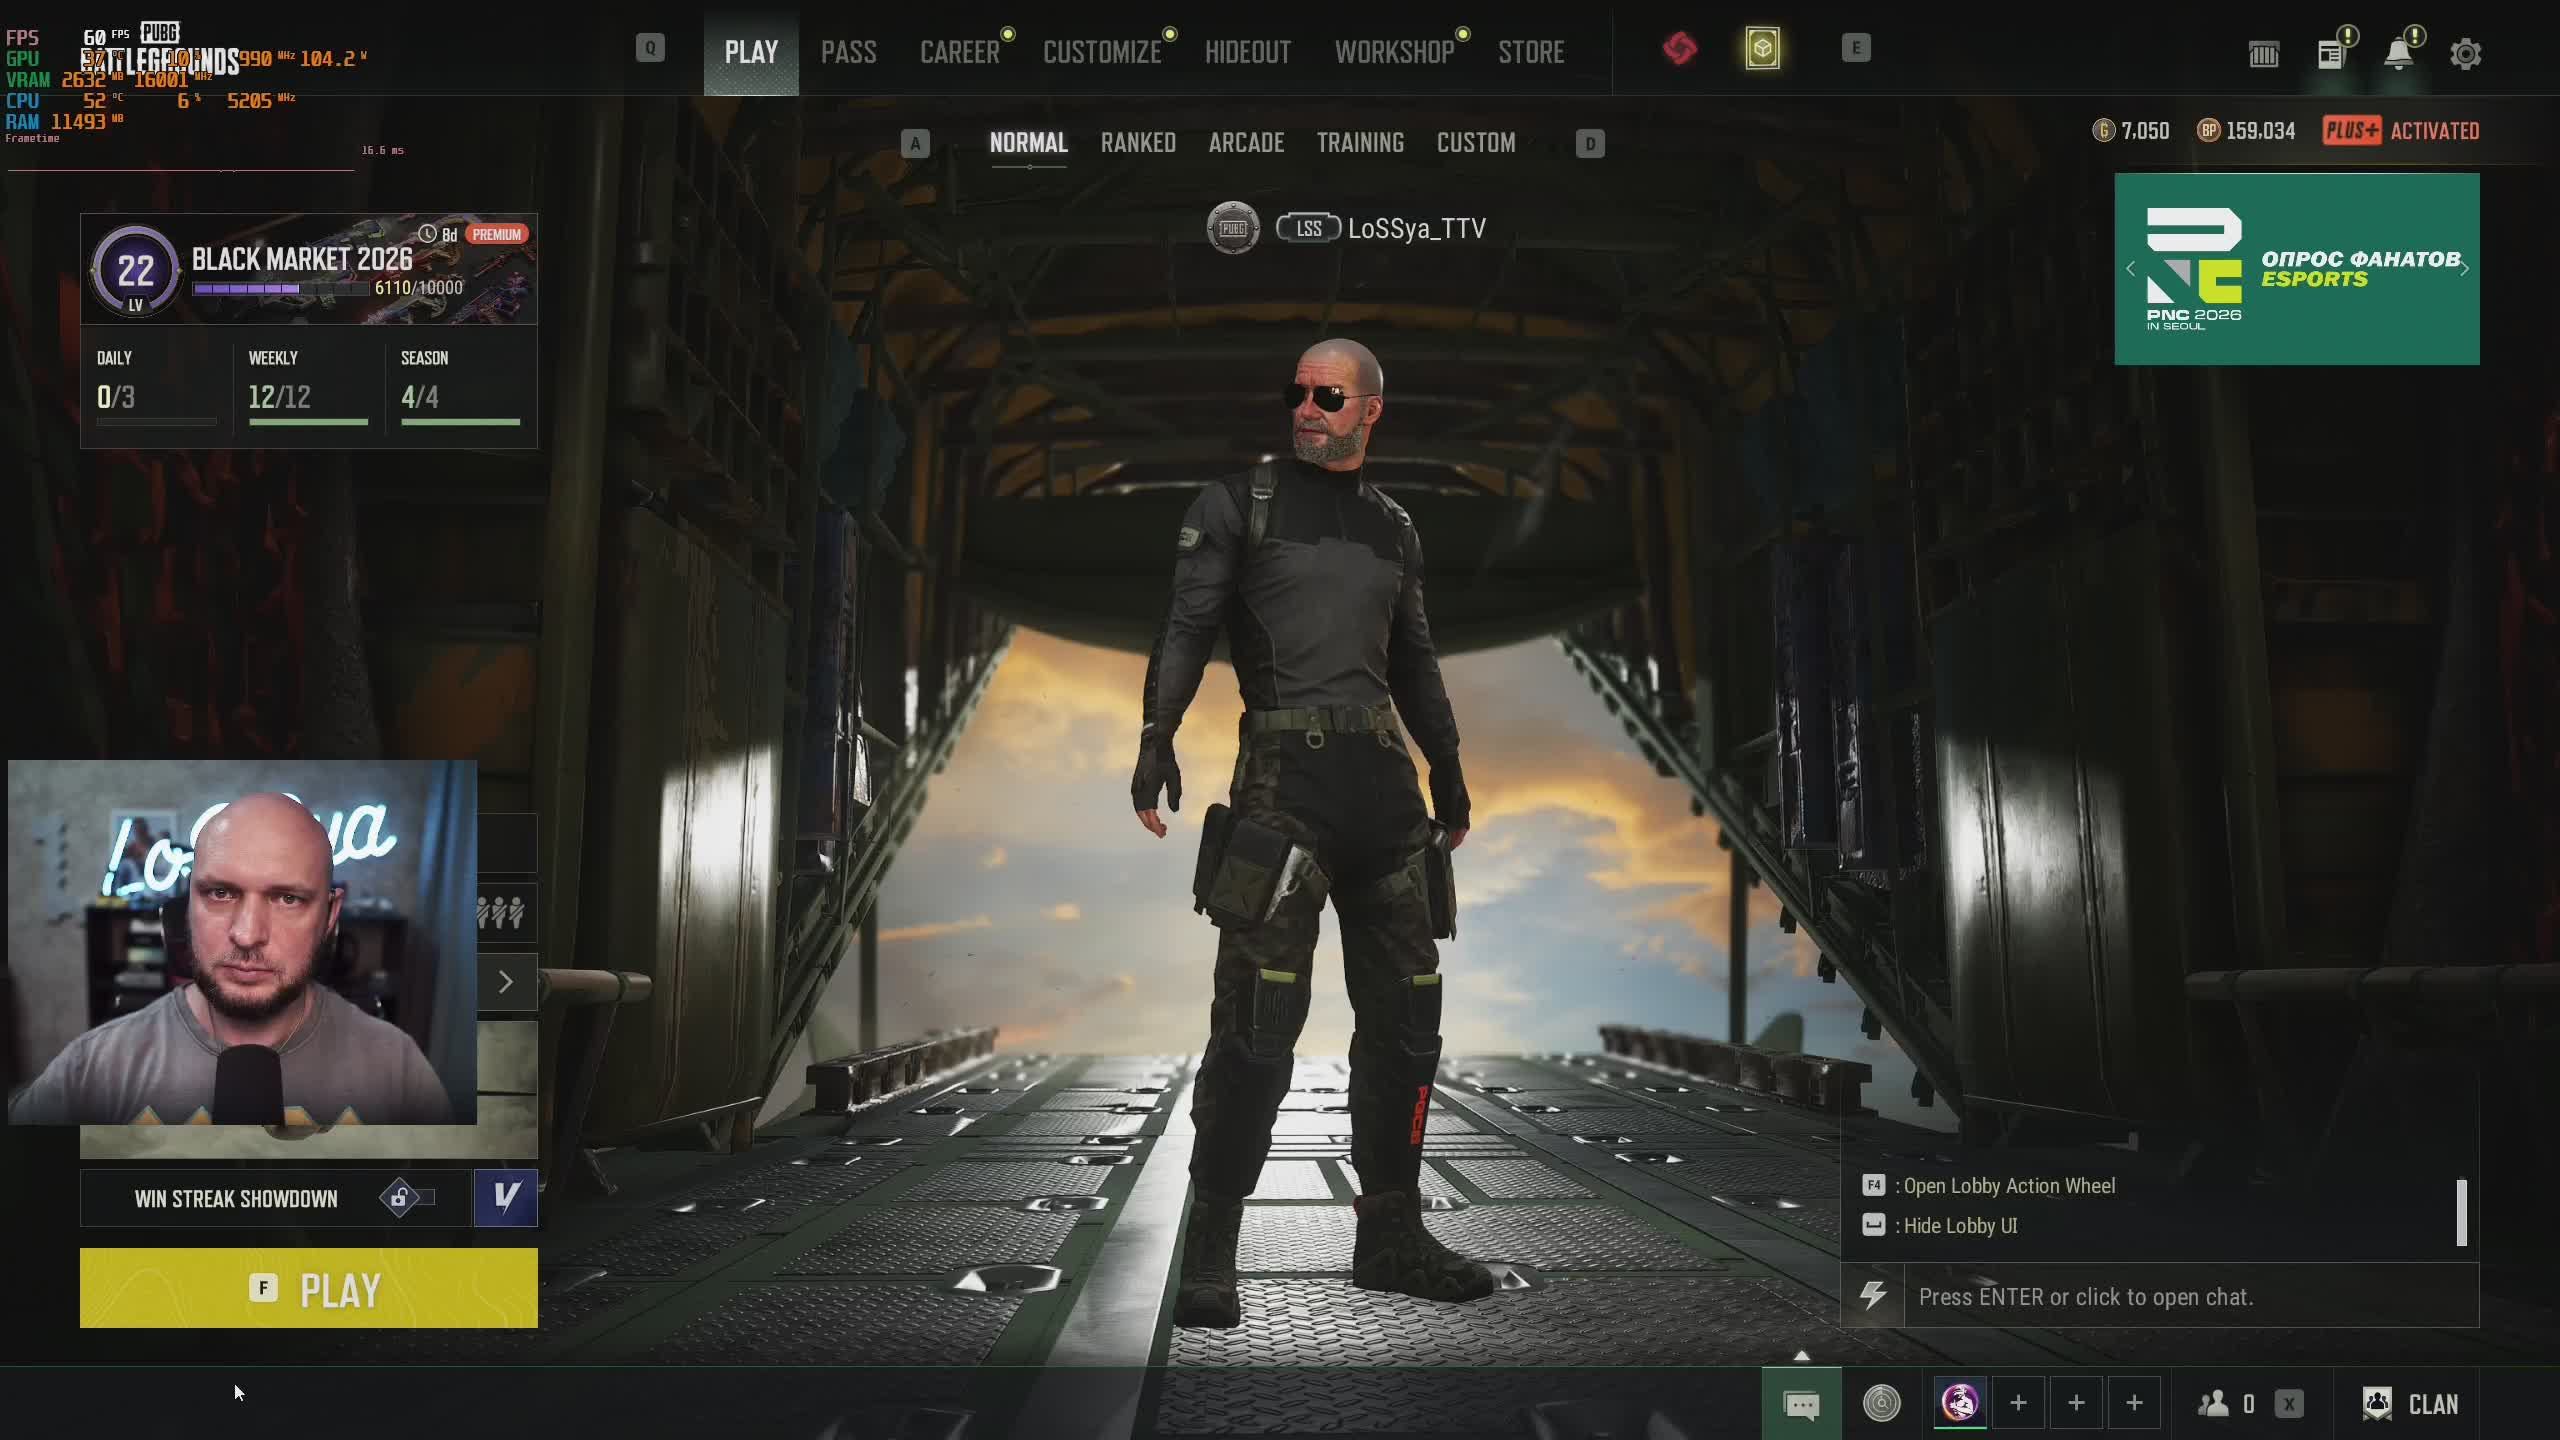Open the chat bubble icon in bottom bar
The height and width of the screenshot is (1440, 2560).
click(1801, 1404)
